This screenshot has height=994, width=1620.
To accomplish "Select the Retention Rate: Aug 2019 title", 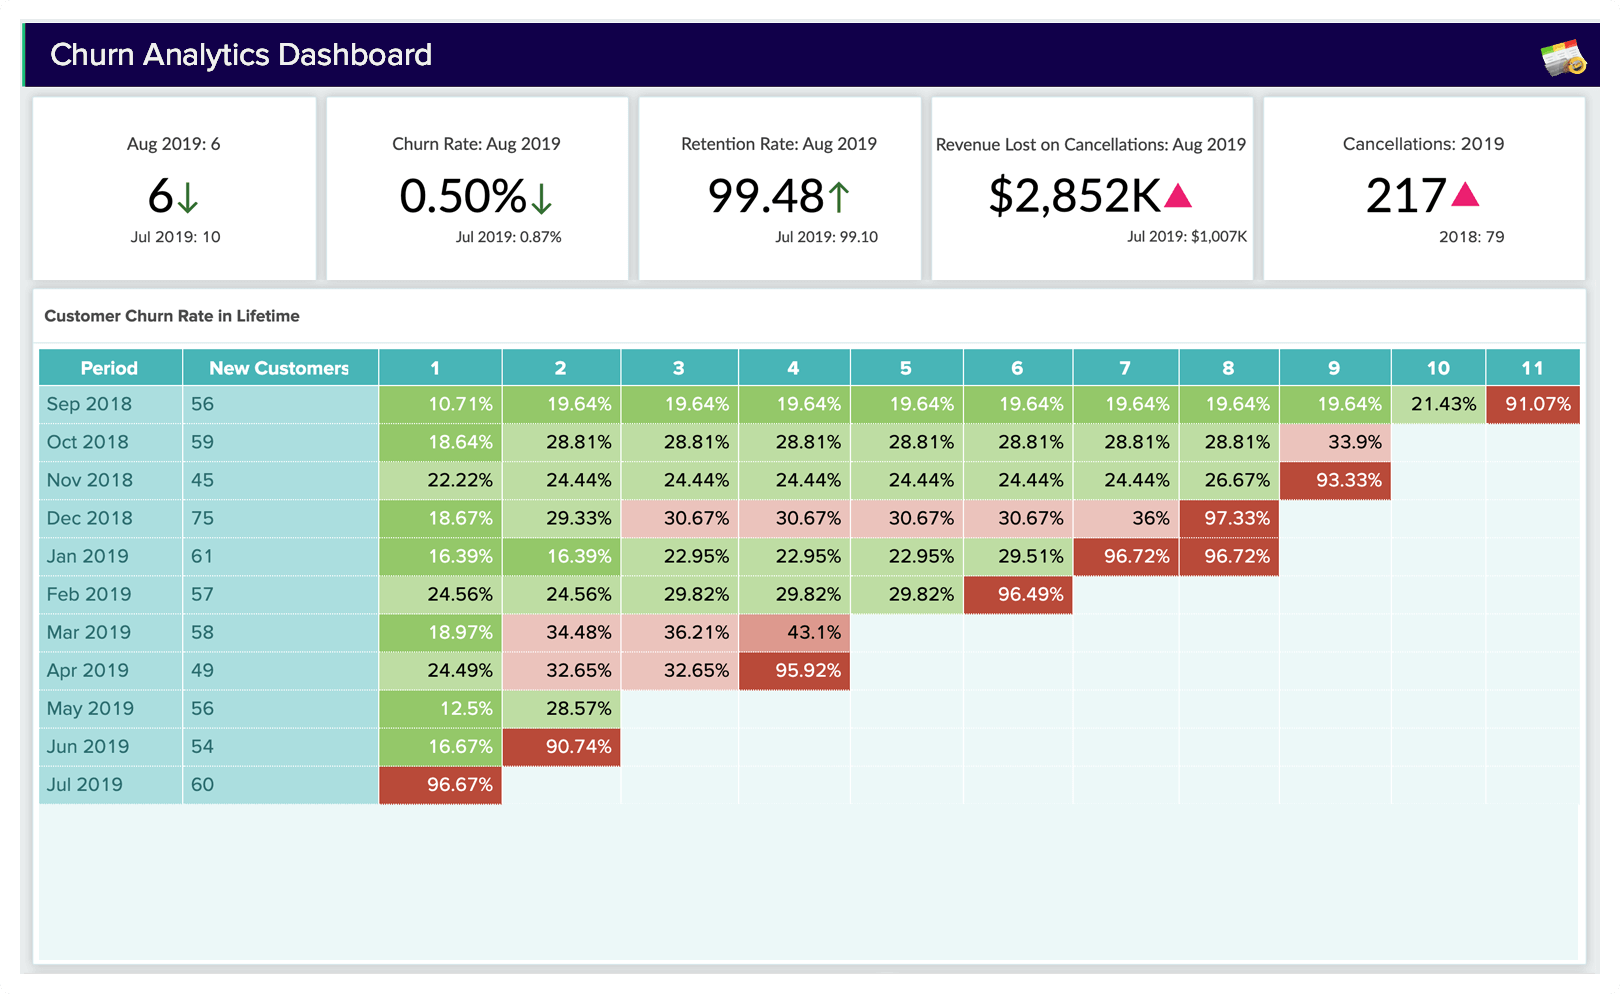I will (779, 144).
